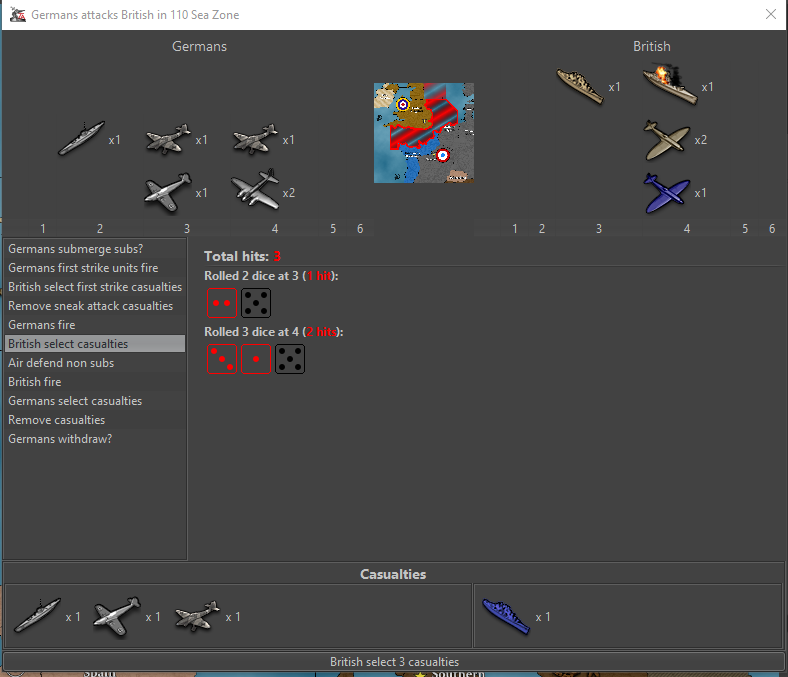Click the 110 Sea Zone map thumbnail
The image size is (788, 677).
[x=423, y=133]
